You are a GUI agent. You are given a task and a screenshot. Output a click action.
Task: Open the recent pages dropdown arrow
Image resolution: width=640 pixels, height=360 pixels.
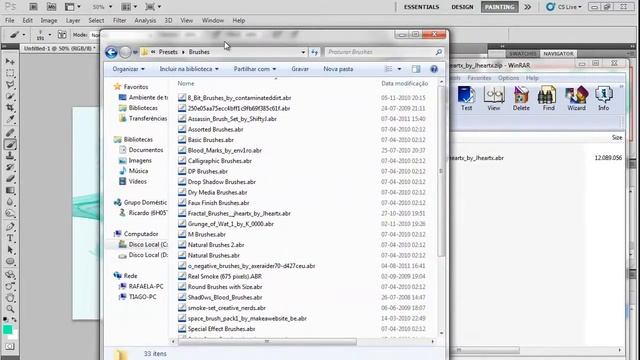click(135, 52)
